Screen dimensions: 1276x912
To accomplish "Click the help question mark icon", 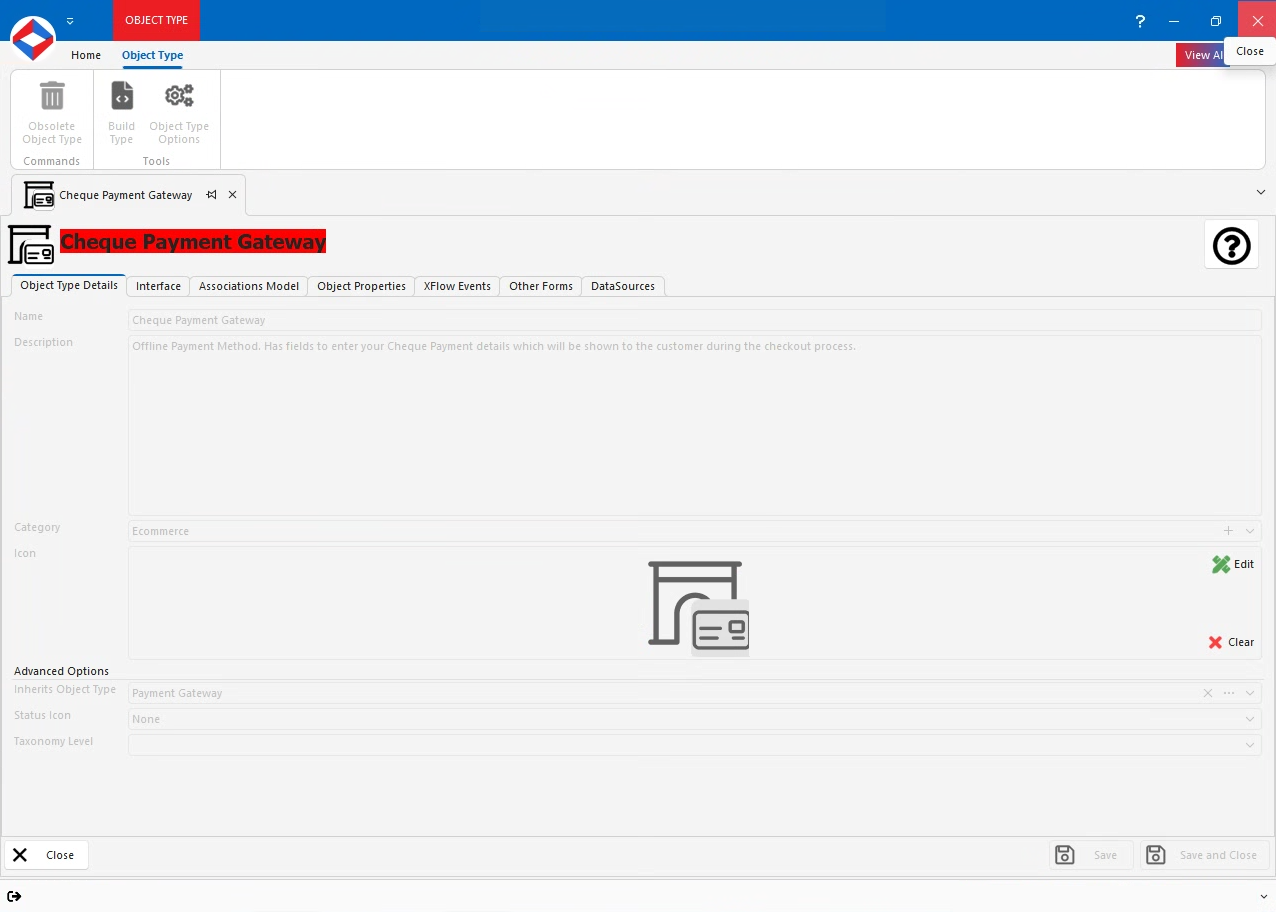I will [1231, 245].
